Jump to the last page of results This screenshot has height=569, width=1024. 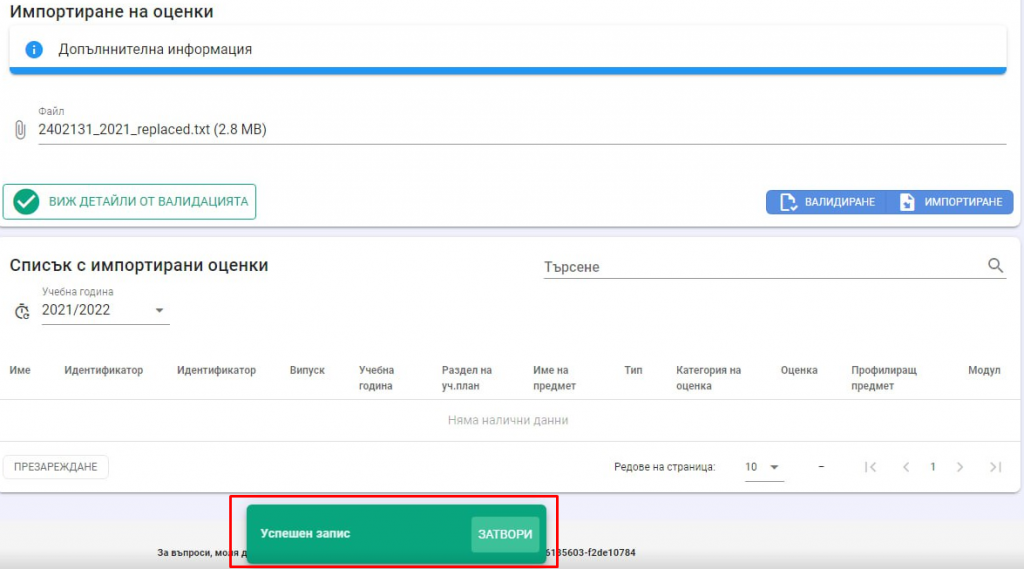995,467
